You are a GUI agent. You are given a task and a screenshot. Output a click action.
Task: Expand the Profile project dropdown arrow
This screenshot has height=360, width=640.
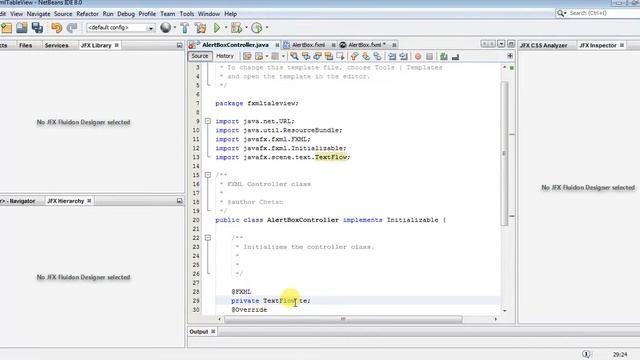[267, 28]
